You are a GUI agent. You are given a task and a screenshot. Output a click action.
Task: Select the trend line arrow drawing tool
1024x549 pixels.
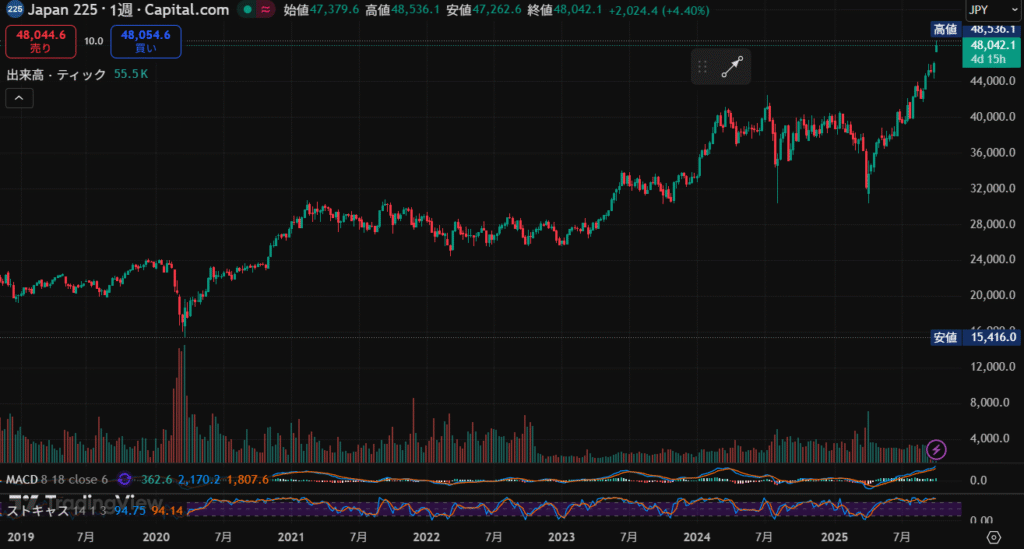click(734, 67)
